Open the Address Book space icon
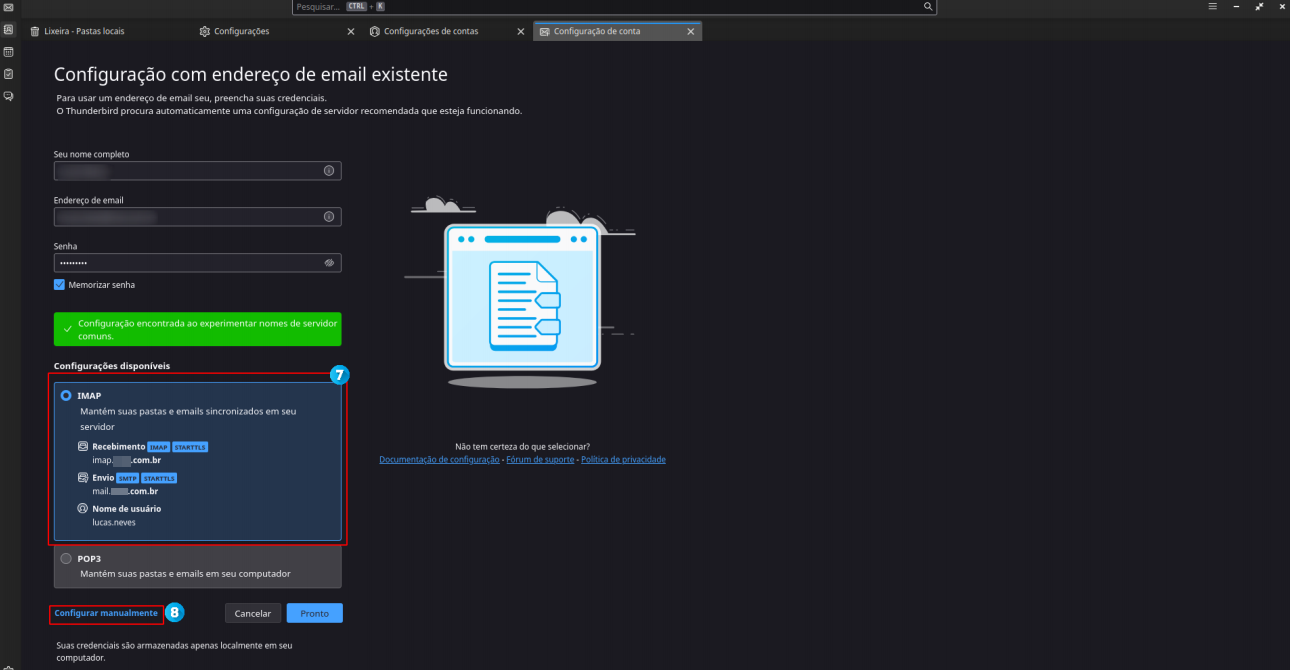This screenshot has width=1290, height=670. (x=8, y=30)
